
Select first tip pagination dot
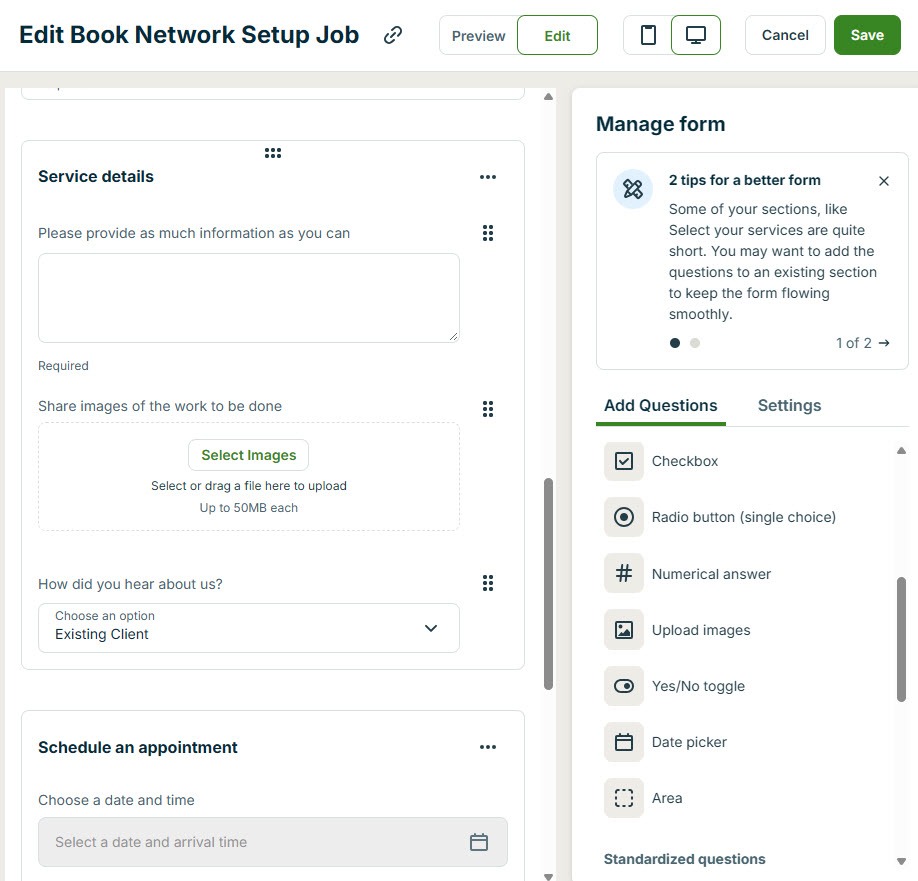tap(675, 343)
